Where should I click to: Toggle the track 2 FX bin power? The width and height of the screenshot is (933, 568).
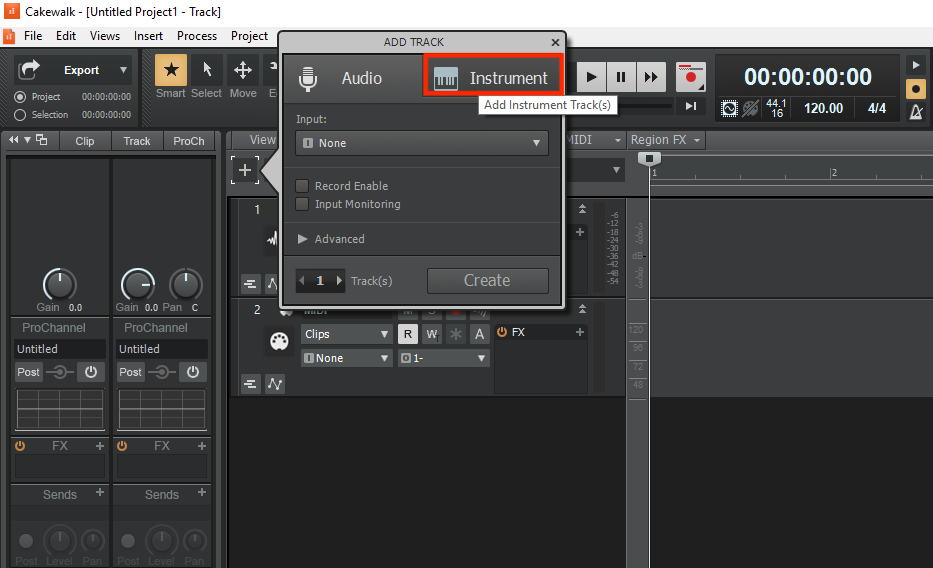502,331
